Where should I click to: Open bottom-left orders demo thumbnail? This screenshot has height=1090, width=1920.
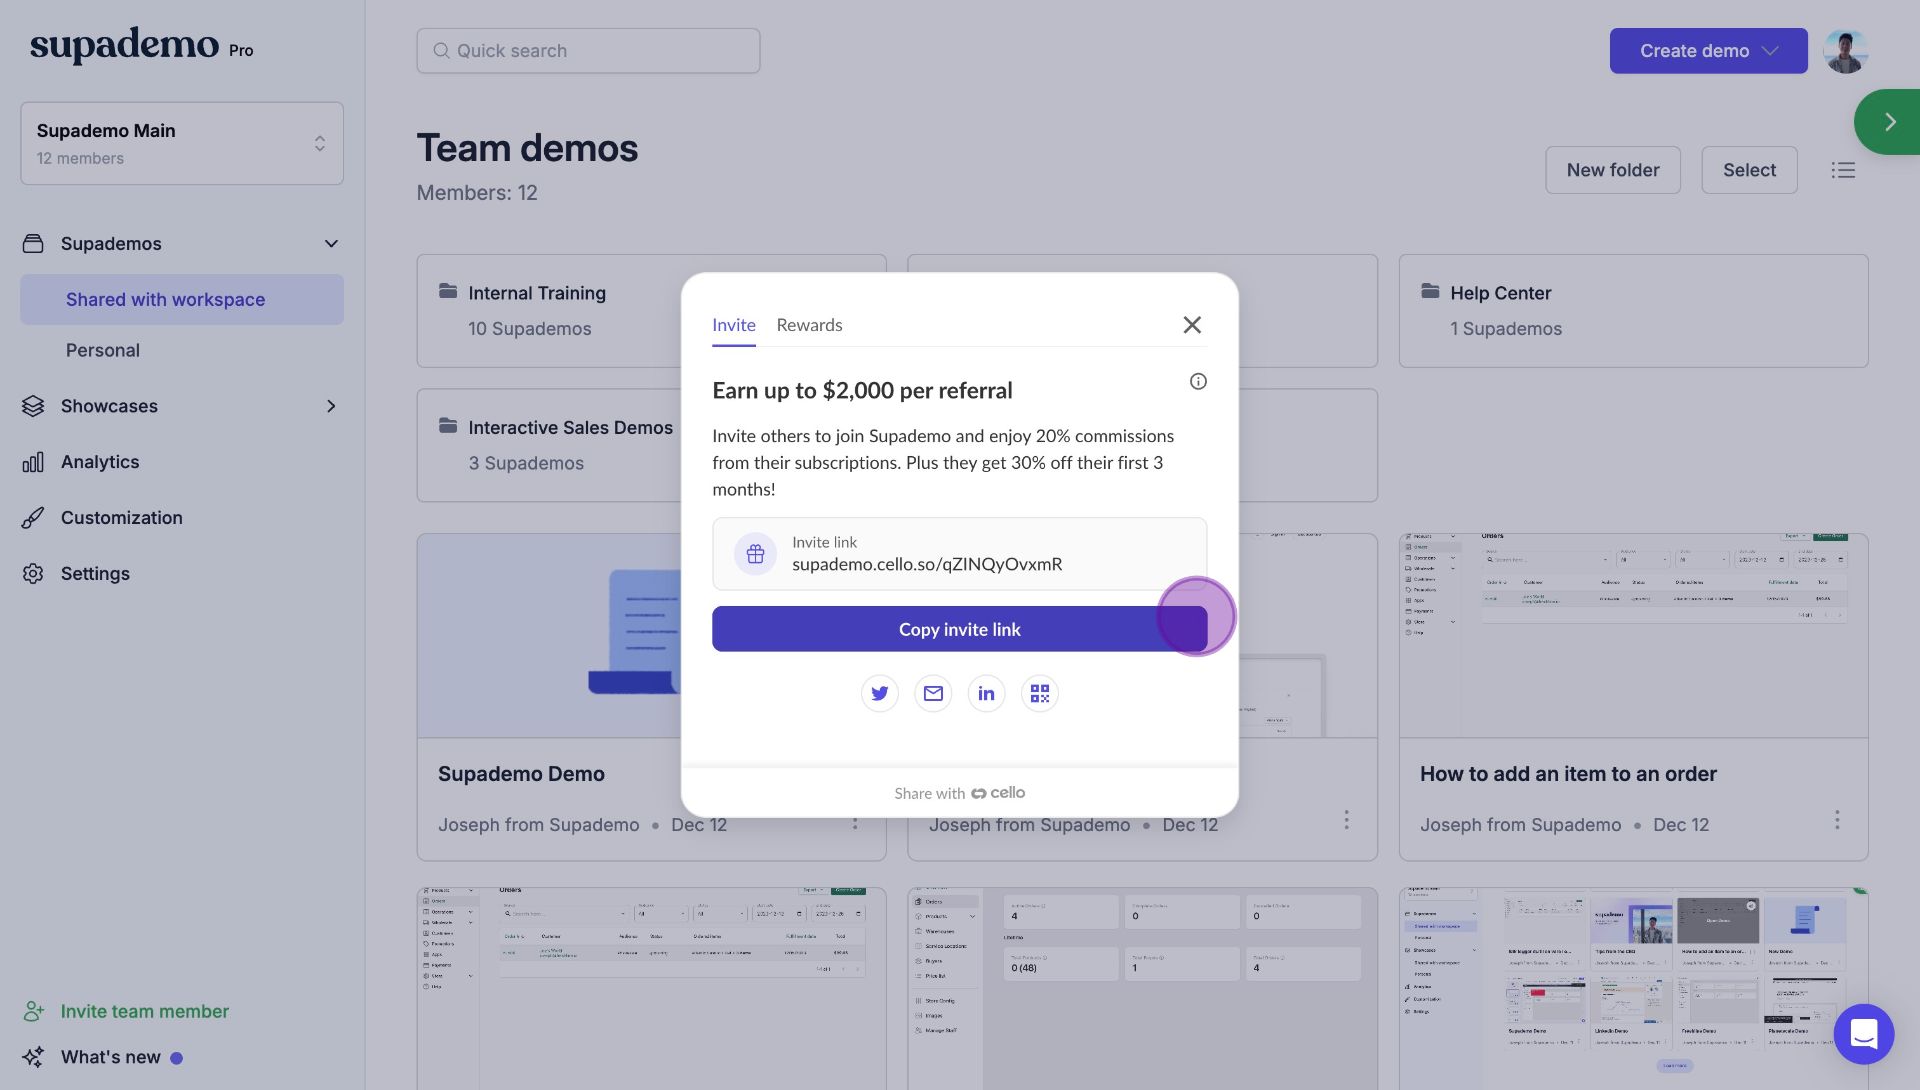click(651, 988)
